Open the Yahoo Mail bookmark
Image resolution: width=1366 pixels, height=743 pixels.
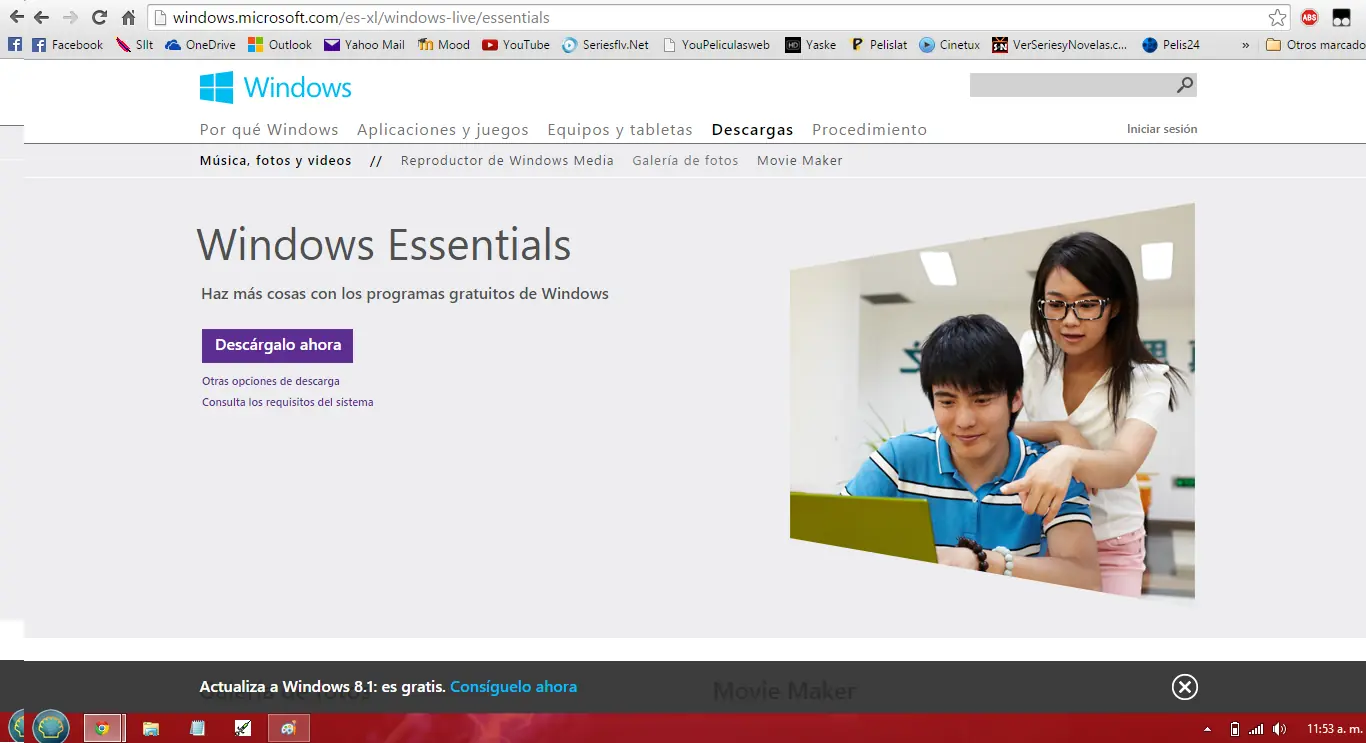[x=365, y=45]
